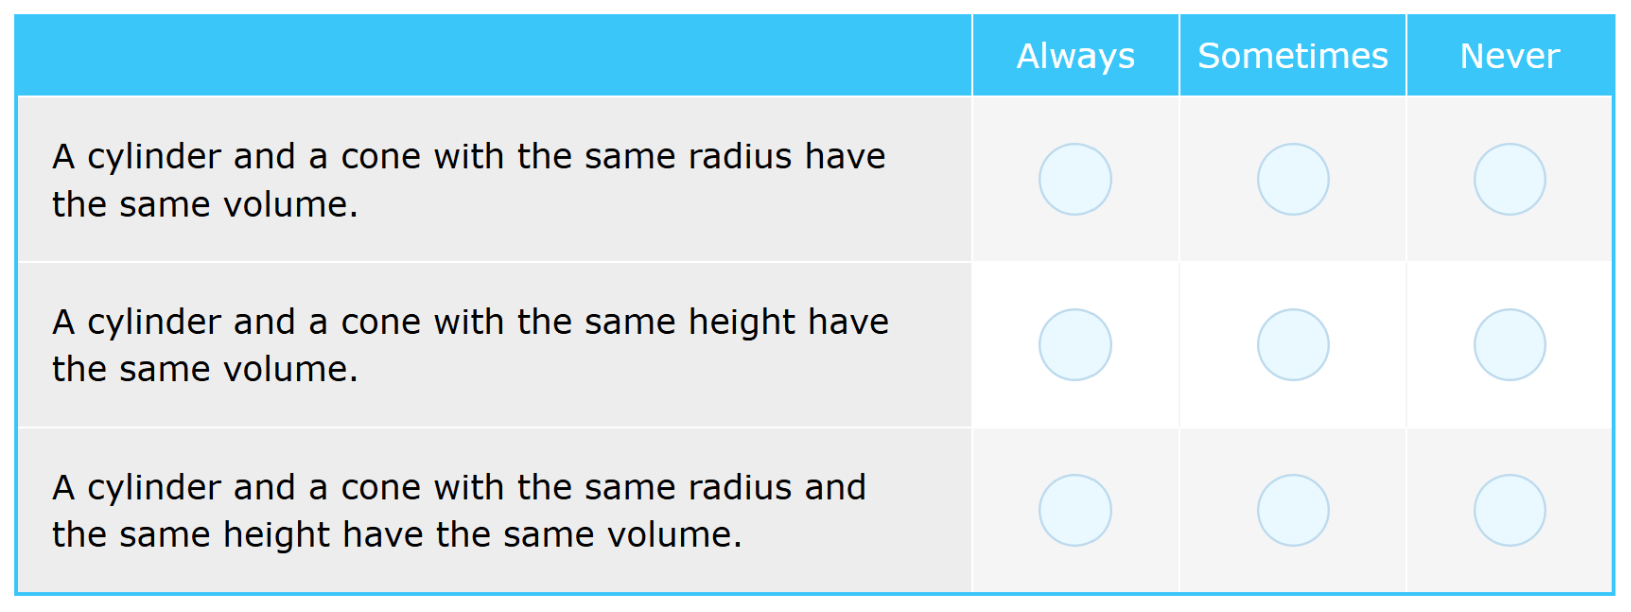
Task: Select Always for same radius statement
Action: click(1075, 179)
